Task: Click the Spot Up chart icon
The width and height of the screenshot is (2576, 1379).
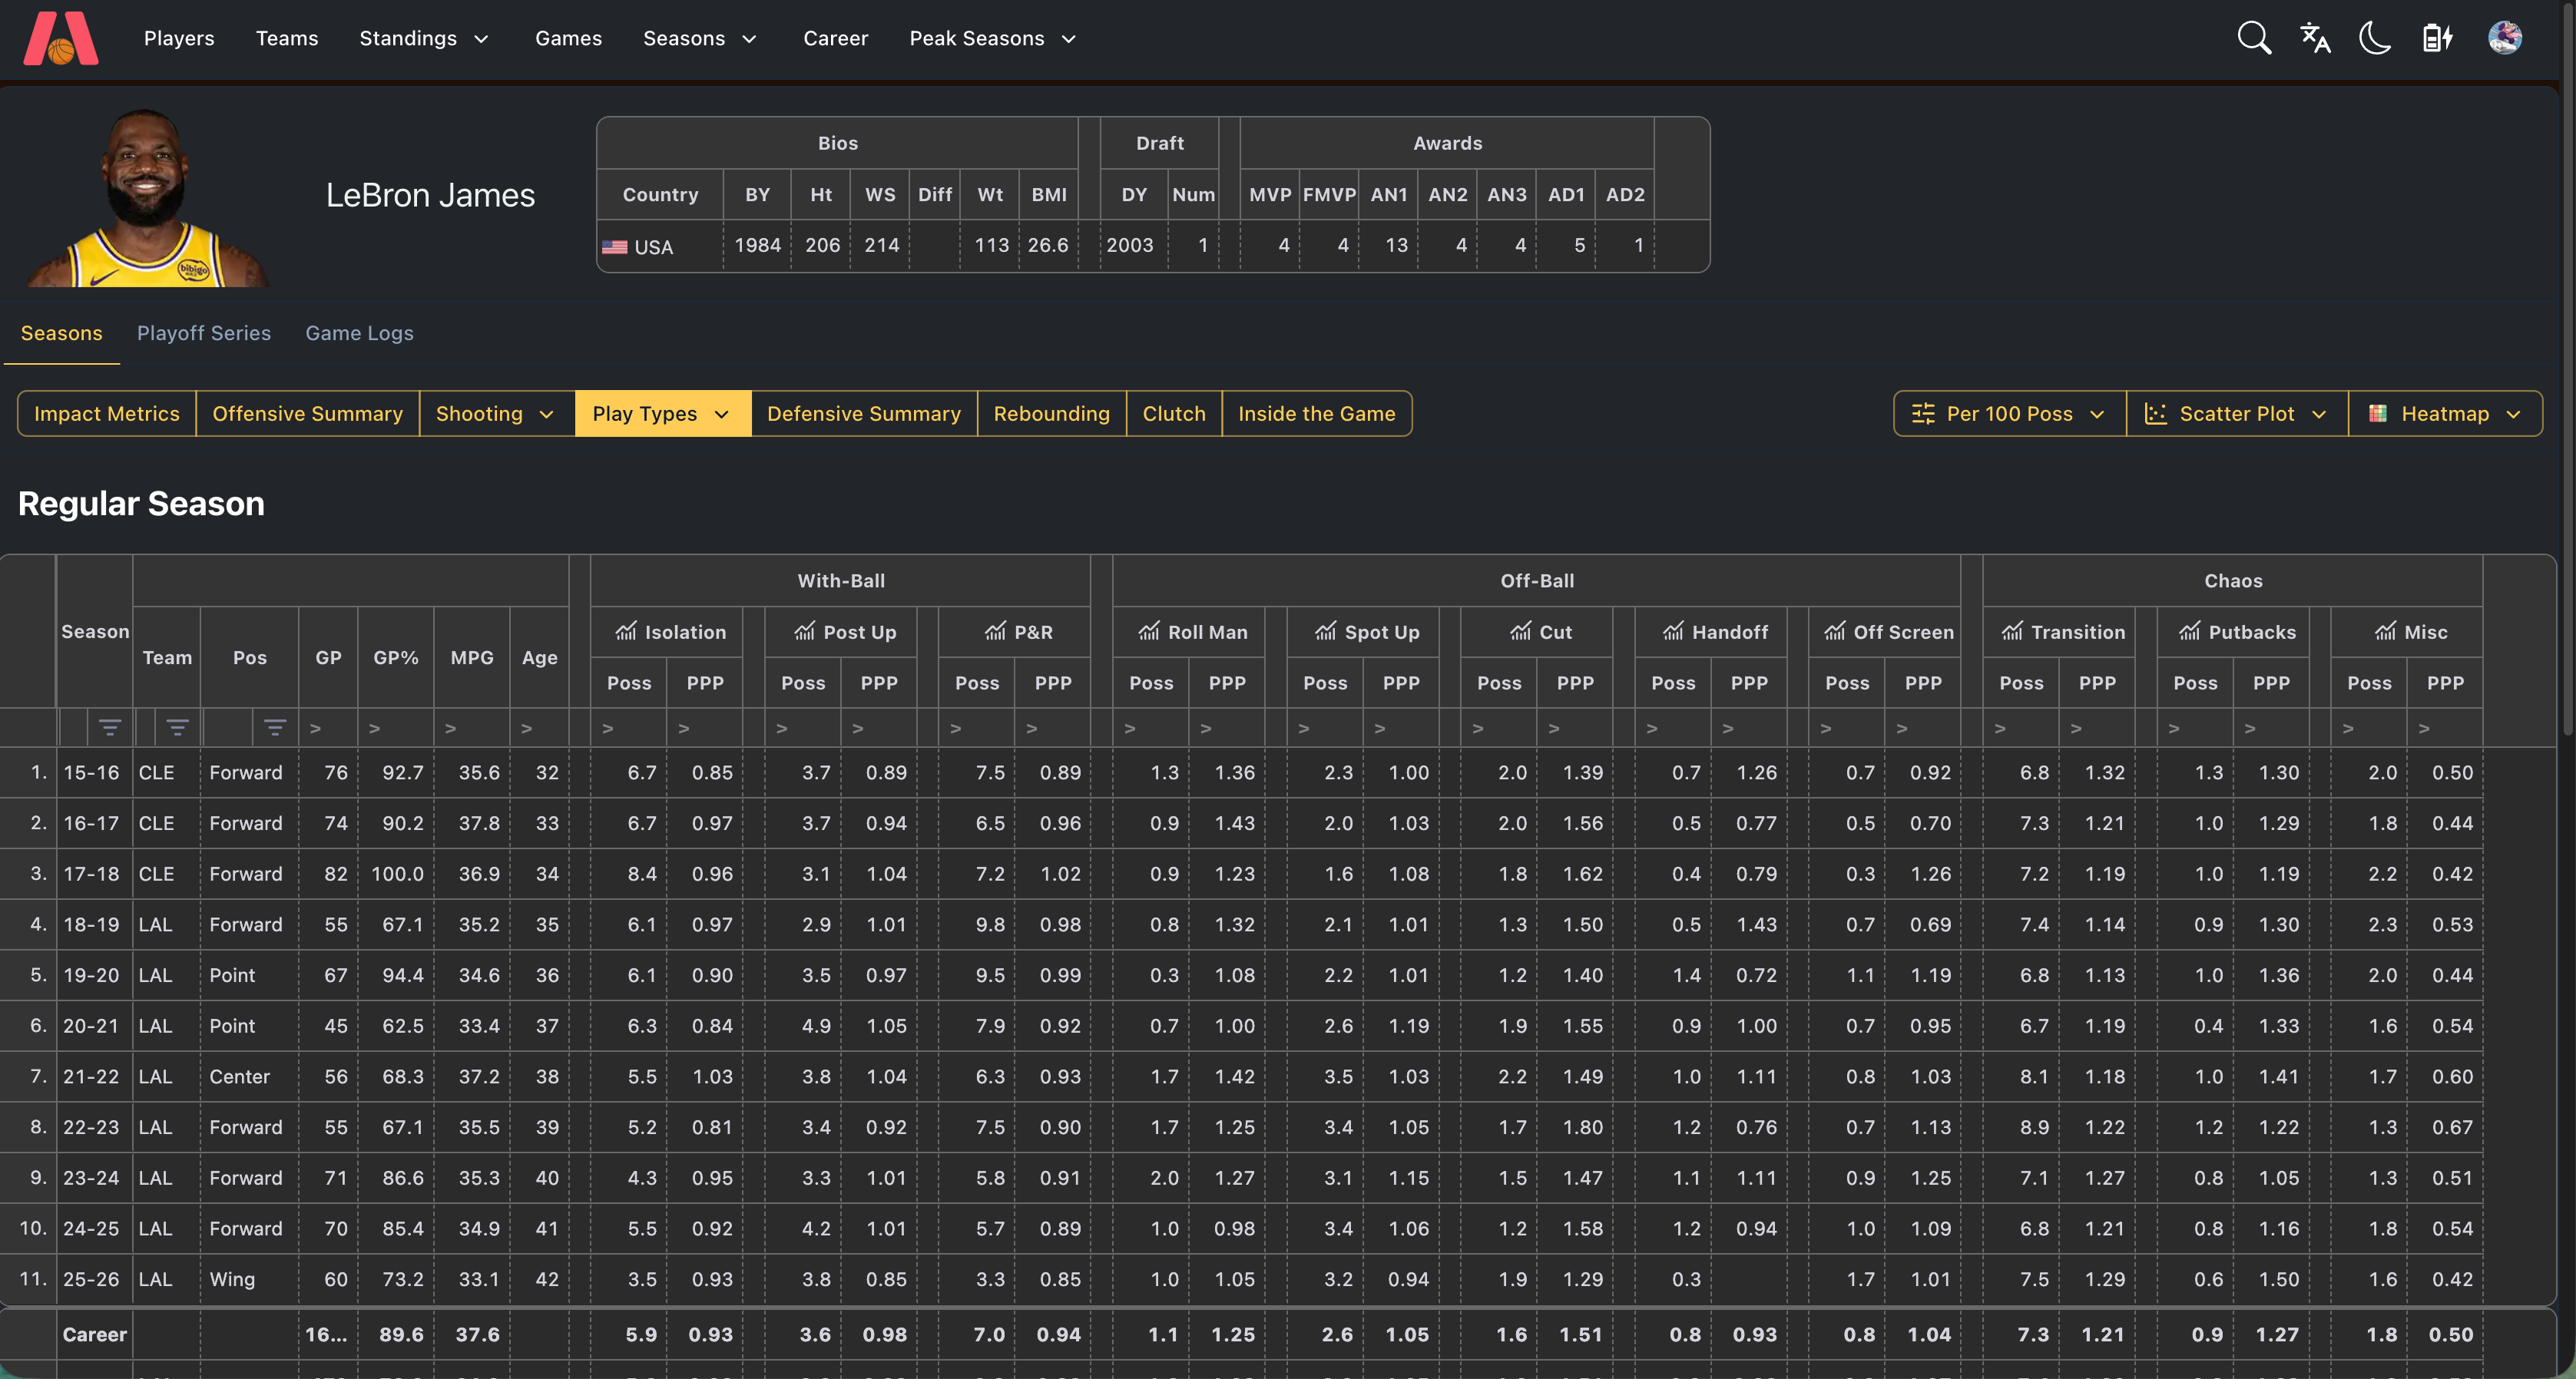Action: [x=1326, y=631]
